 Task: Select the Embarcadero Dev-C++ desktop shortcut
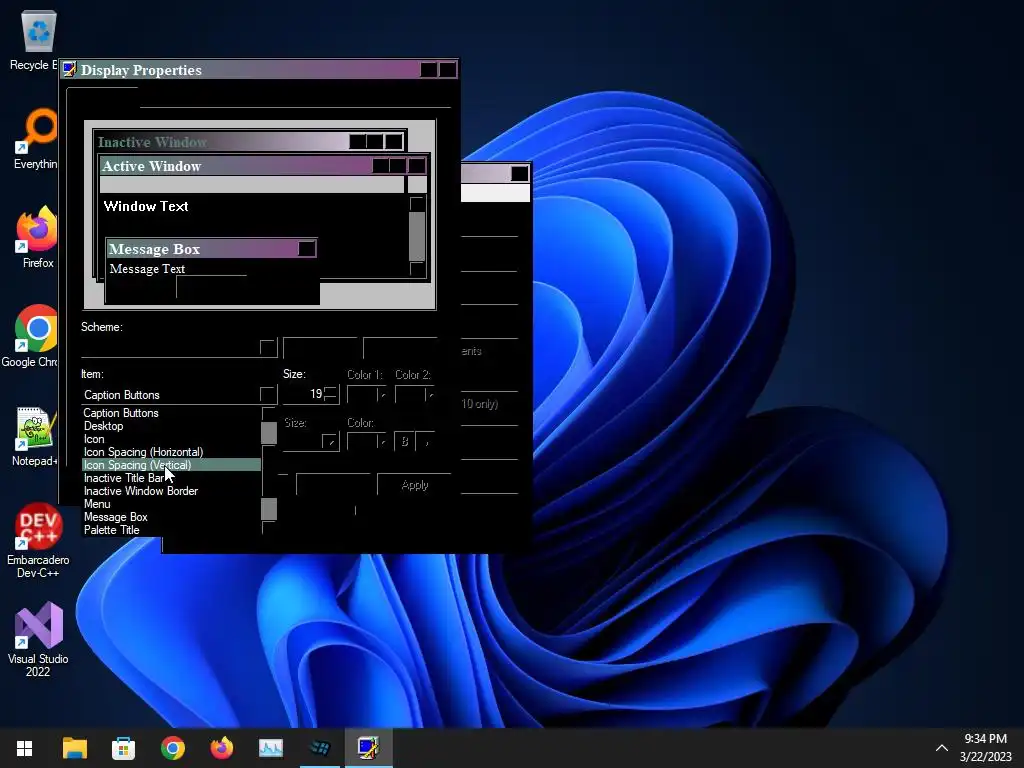click(38, 541)
